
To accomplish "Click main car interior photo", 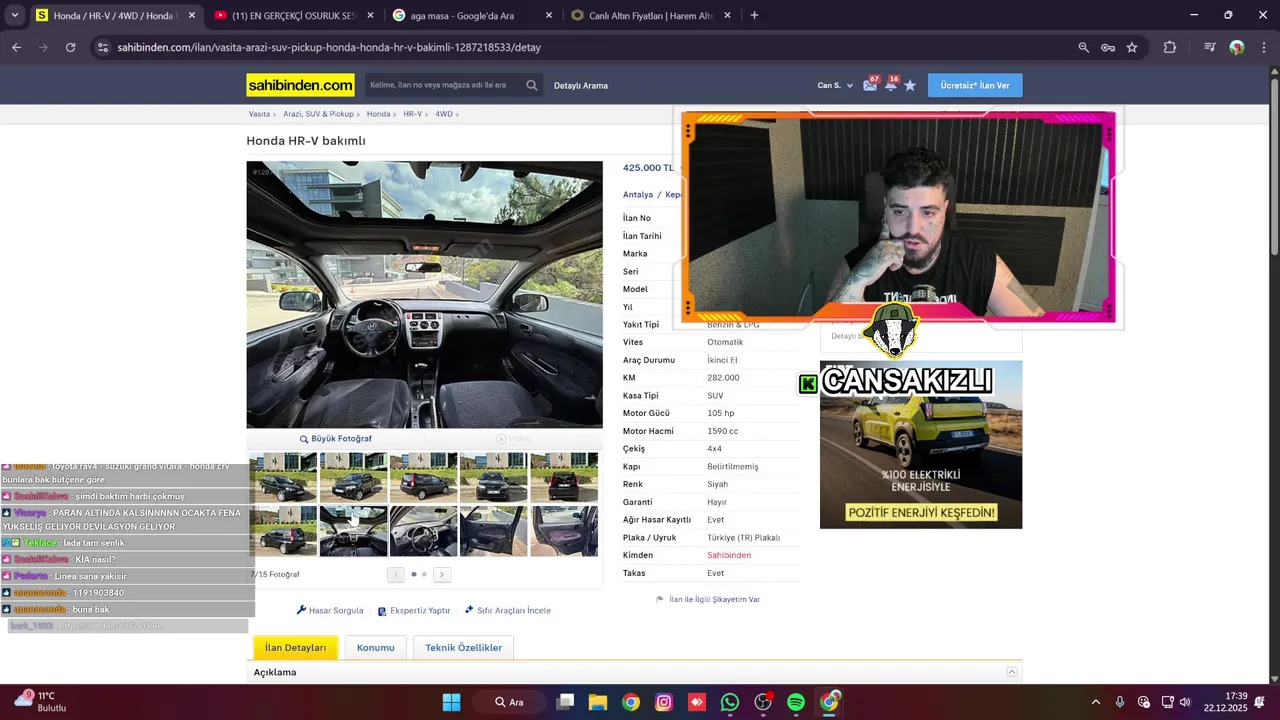I will (x=425, y=294).
